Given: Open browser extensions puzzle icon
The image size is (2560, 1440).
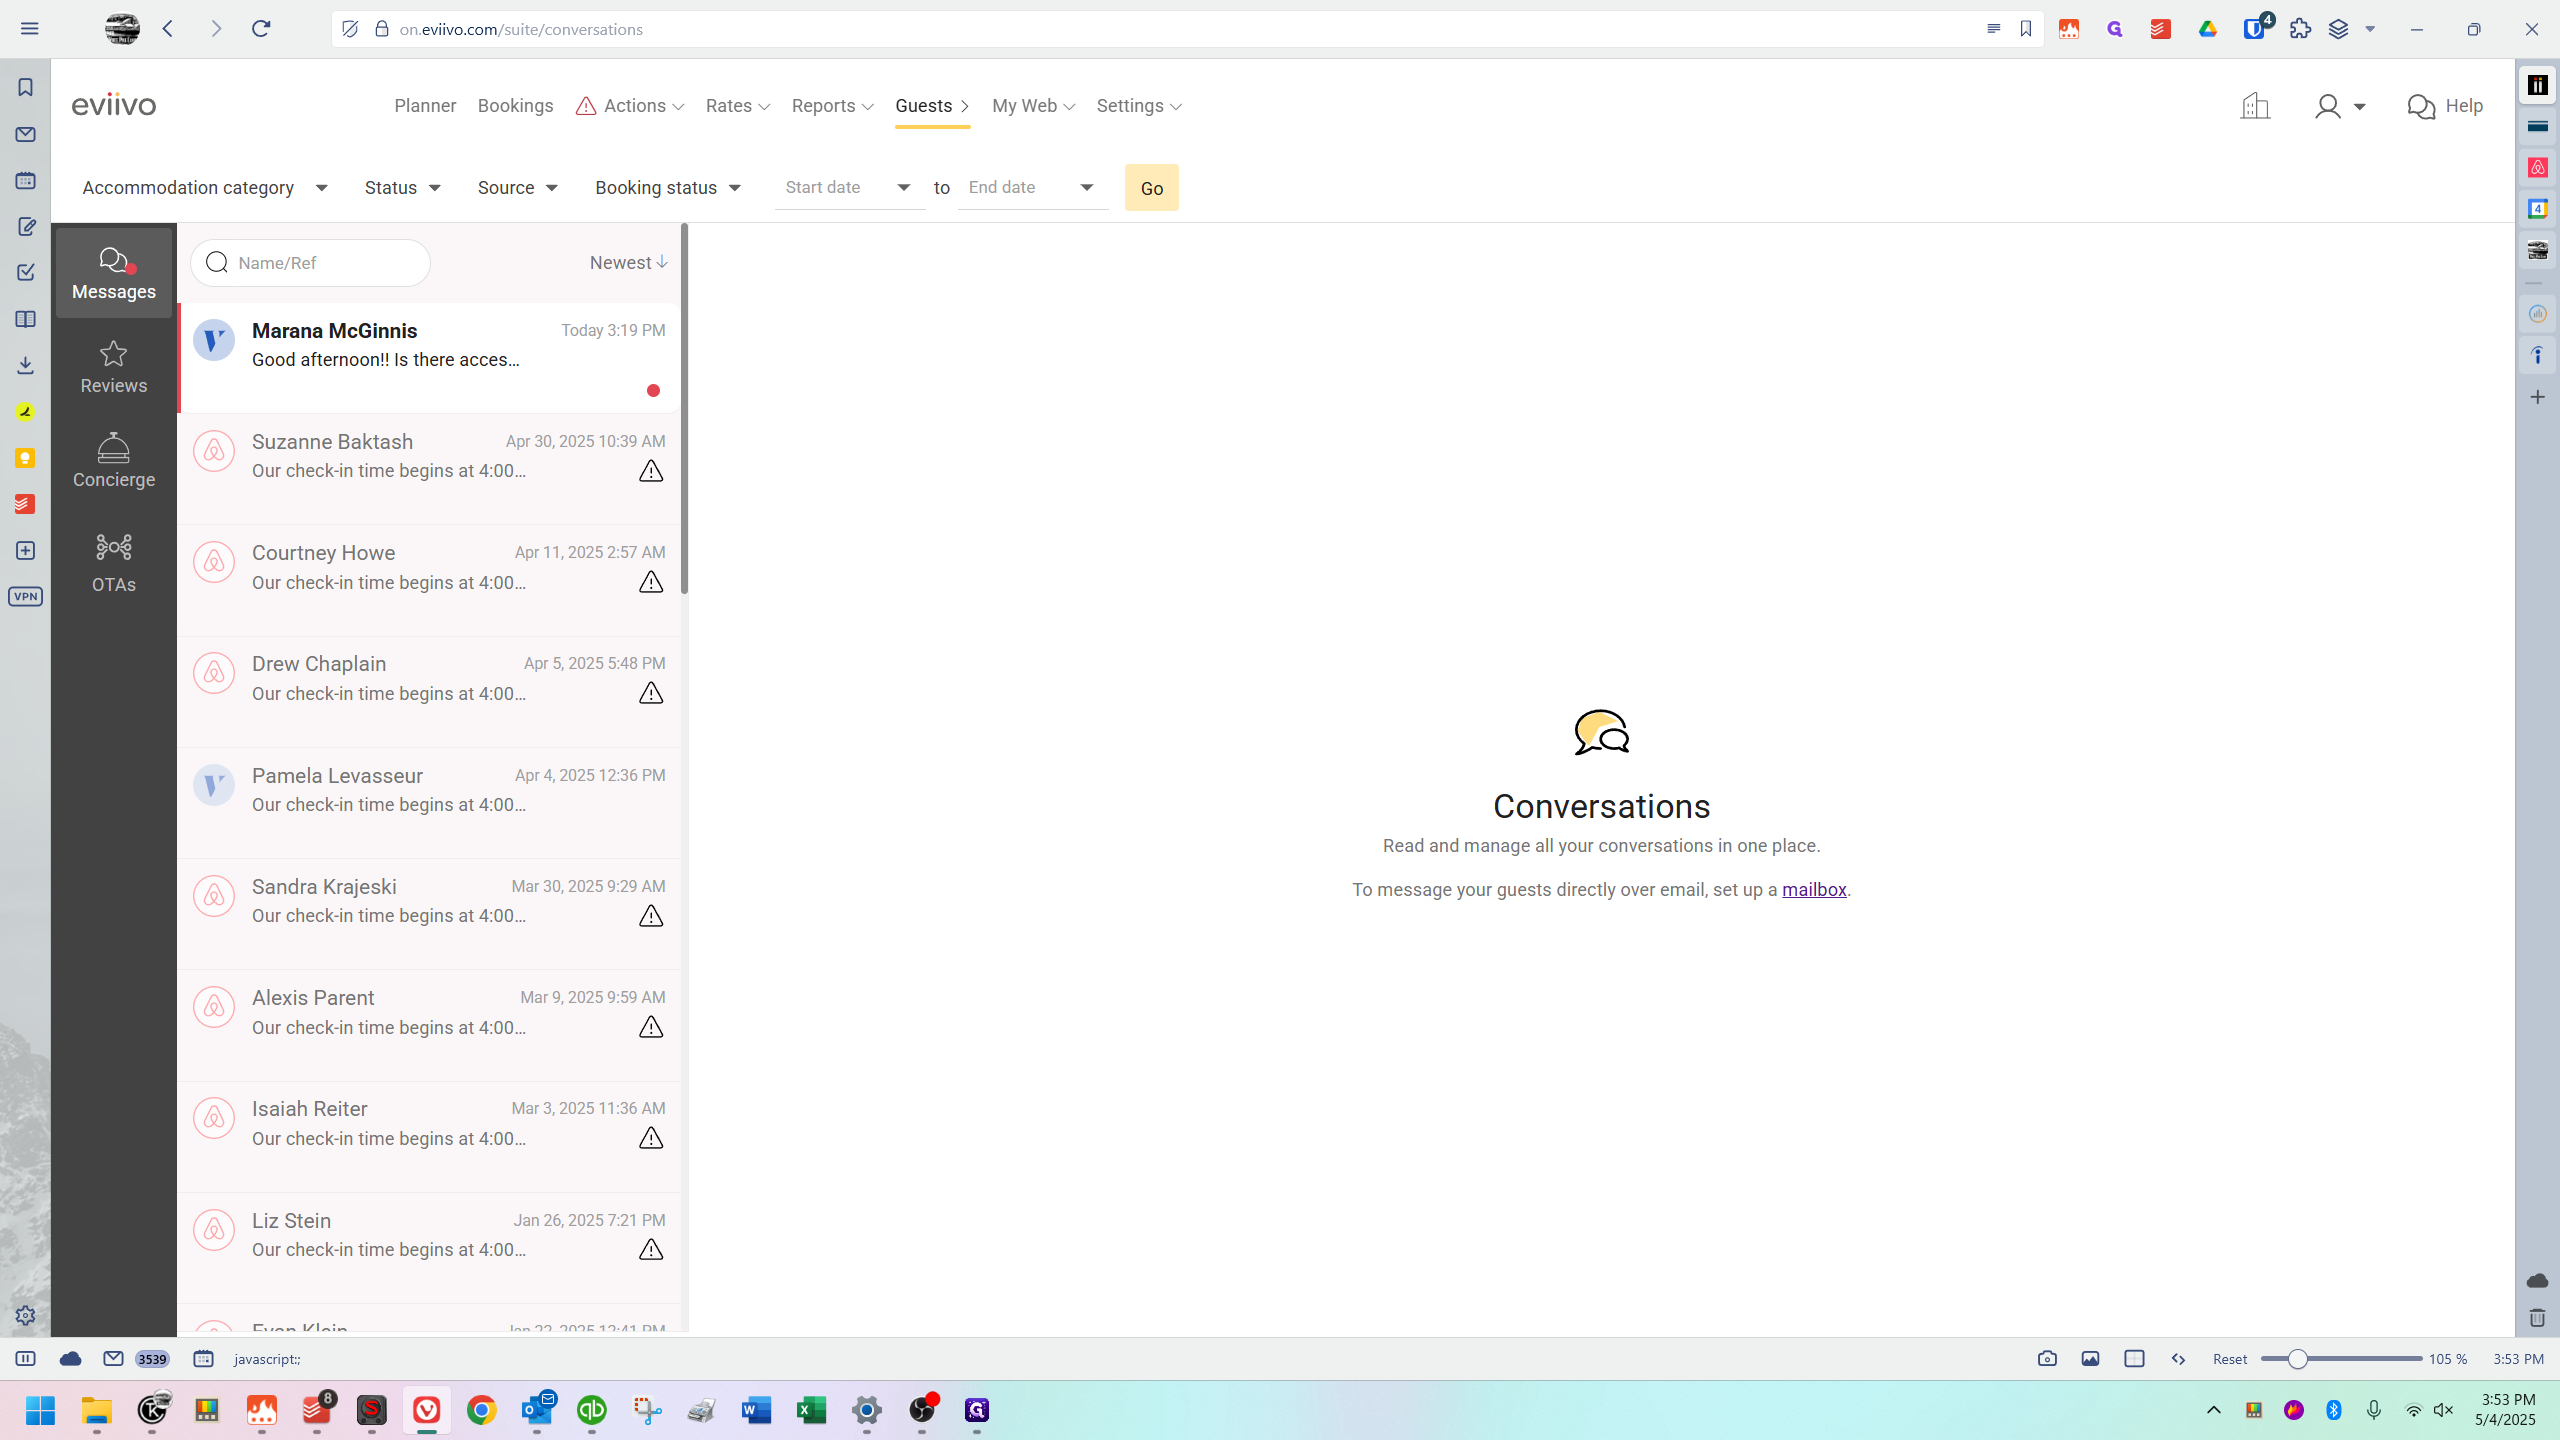Looking at the screenshot, I should tap(2300, 29).
